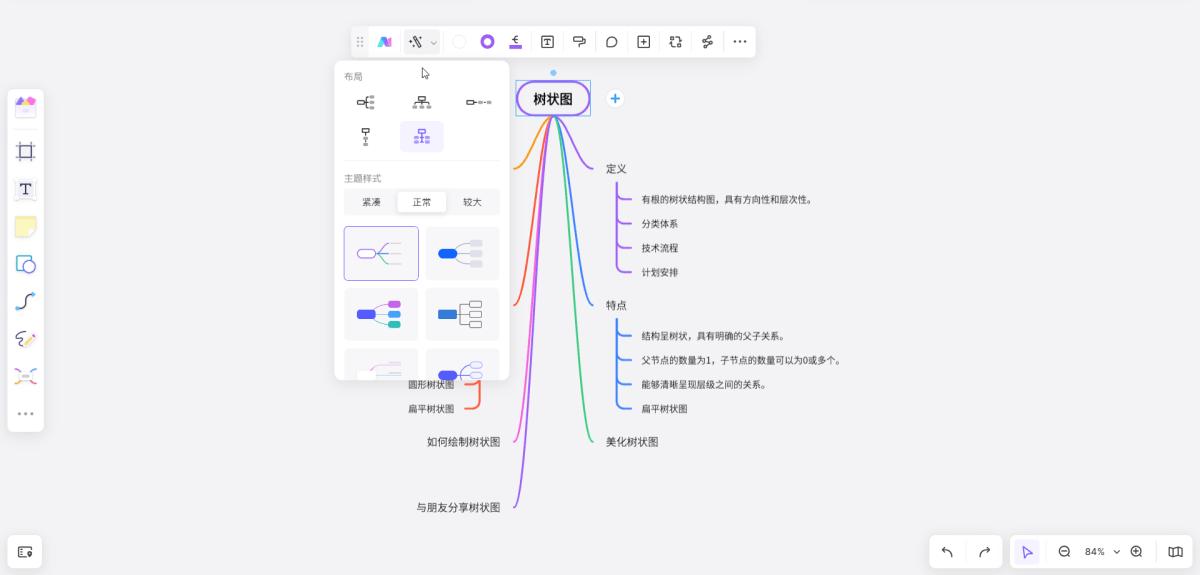Screen dimensions: 1200x575
Task: Click the 有根的树状结构图 description node
Action: [727, 200]
